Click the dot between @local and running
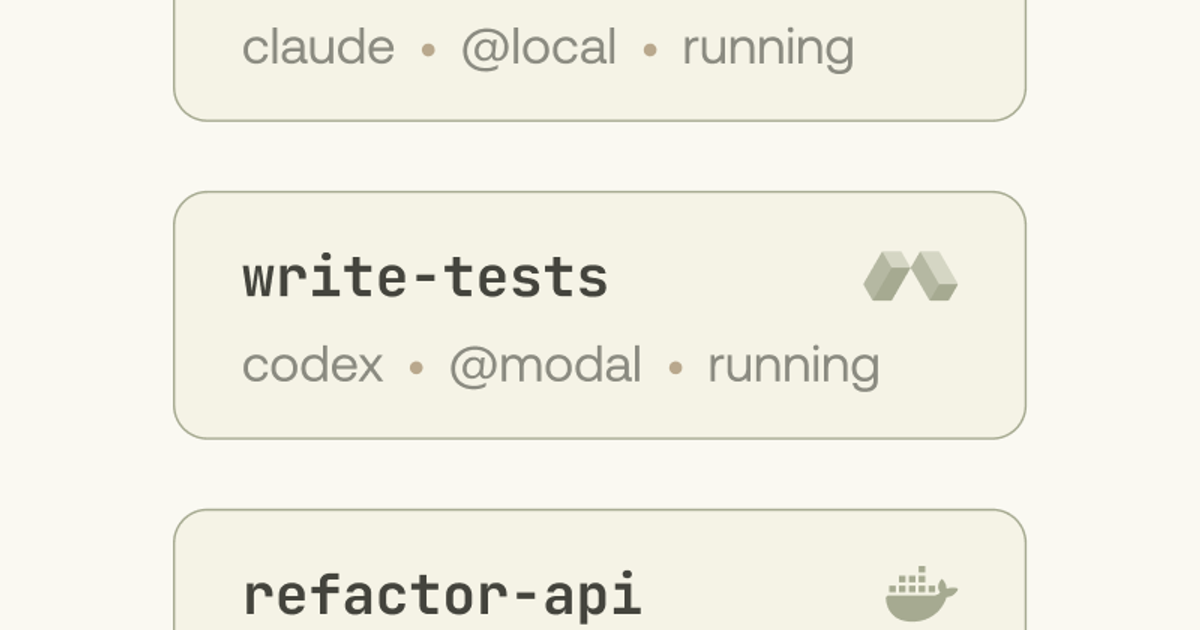1200x630 pixels. [x=649, y=49]
